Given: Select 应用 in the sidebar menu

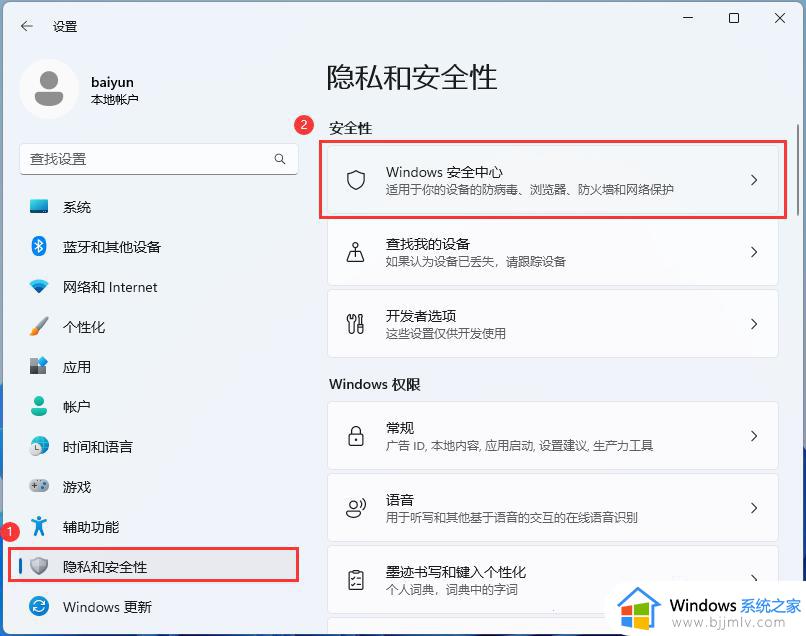Looking at the screenshot, I should pos(77,367).
